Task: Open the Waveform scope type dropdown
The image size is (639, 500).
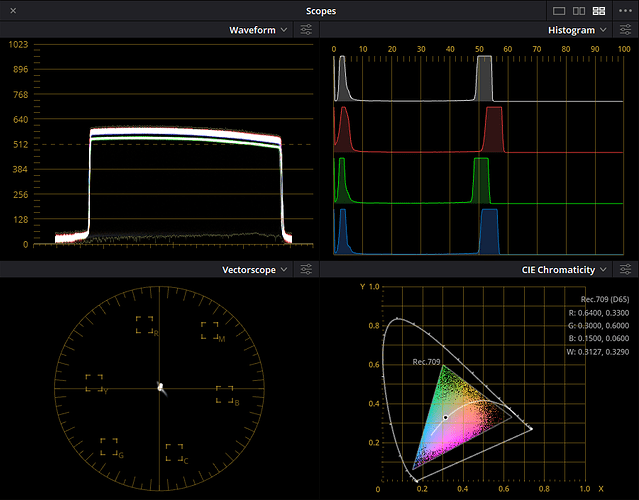Action: [258, 30]
